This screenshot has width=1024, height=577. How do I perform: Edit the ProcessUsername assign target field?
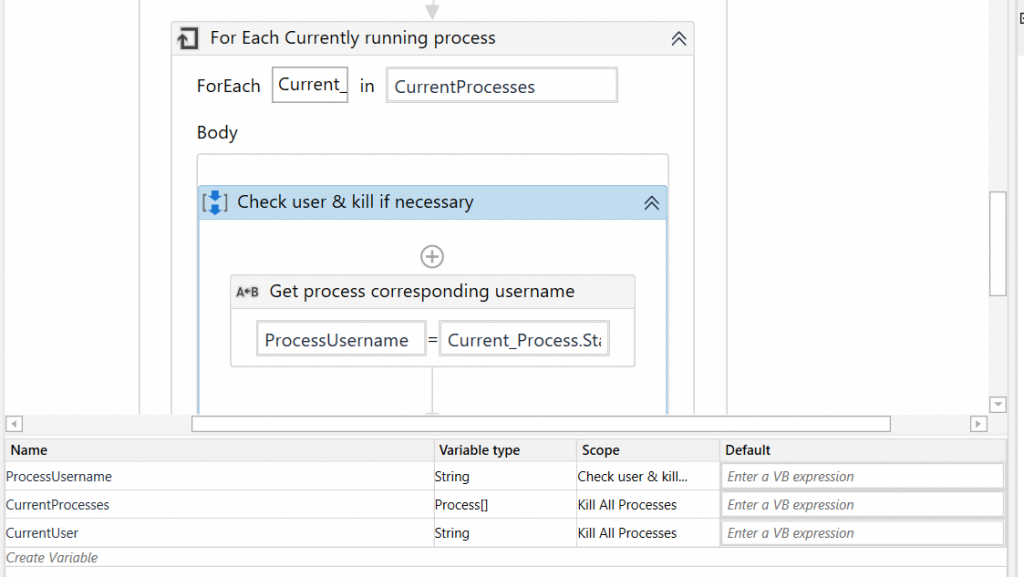coord(341,339)
